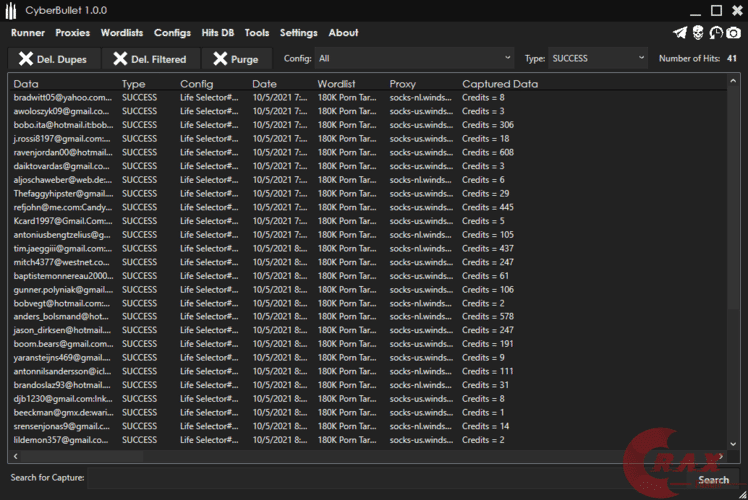The width and height of the screenshot is (748, 500).
Task: Select the row with Credits = 61
Action: (367, 276)
